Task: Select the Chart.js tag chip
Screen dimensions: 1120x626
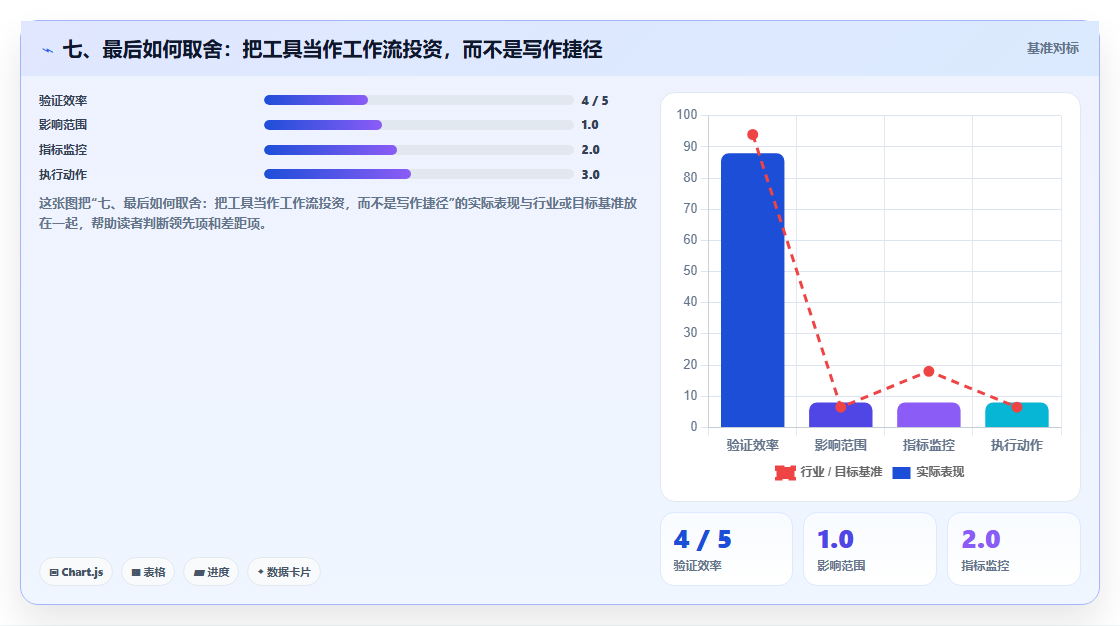Action: pos(76,572)
